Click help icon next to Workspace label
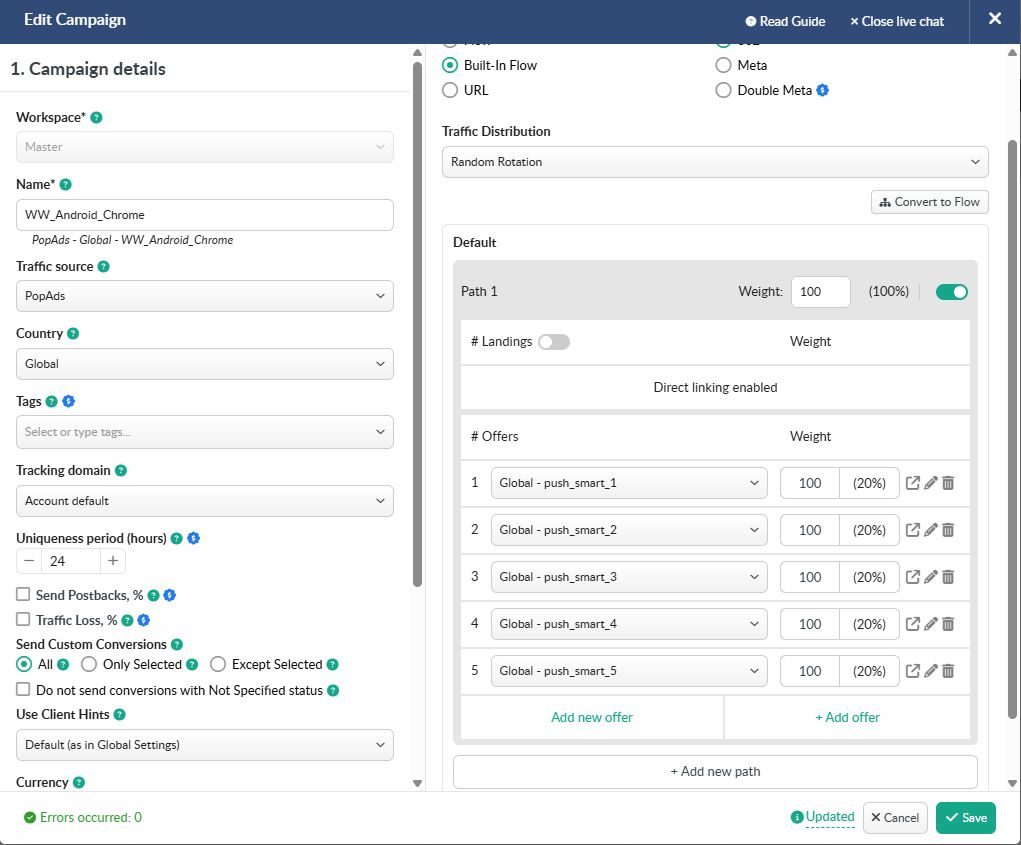Screen dimensions: 1021x845 (97, 118)
